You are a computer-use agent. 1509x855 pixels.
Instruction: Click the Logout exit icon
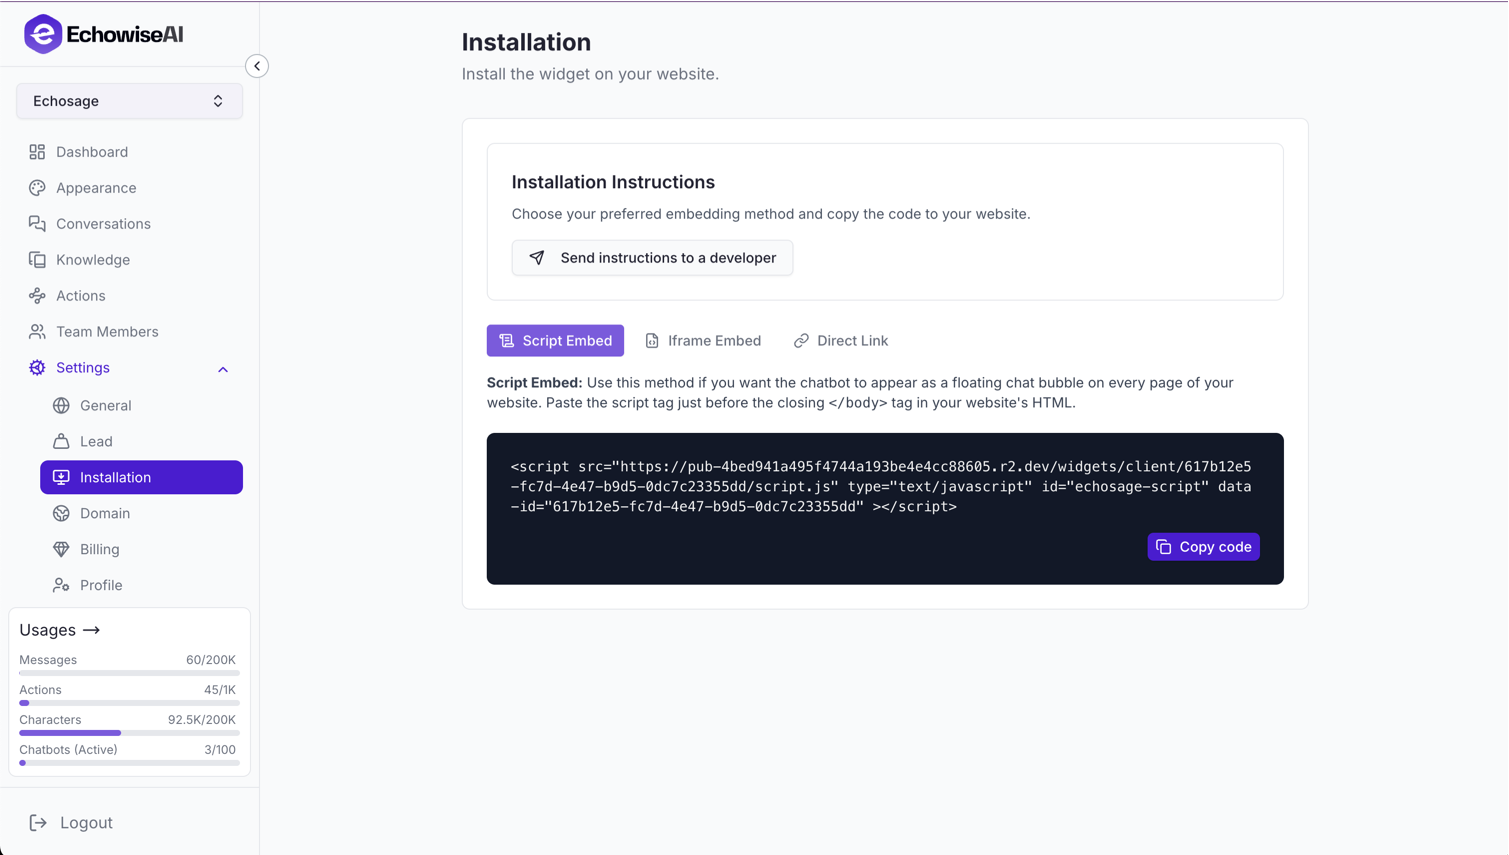tap(38, 823)
